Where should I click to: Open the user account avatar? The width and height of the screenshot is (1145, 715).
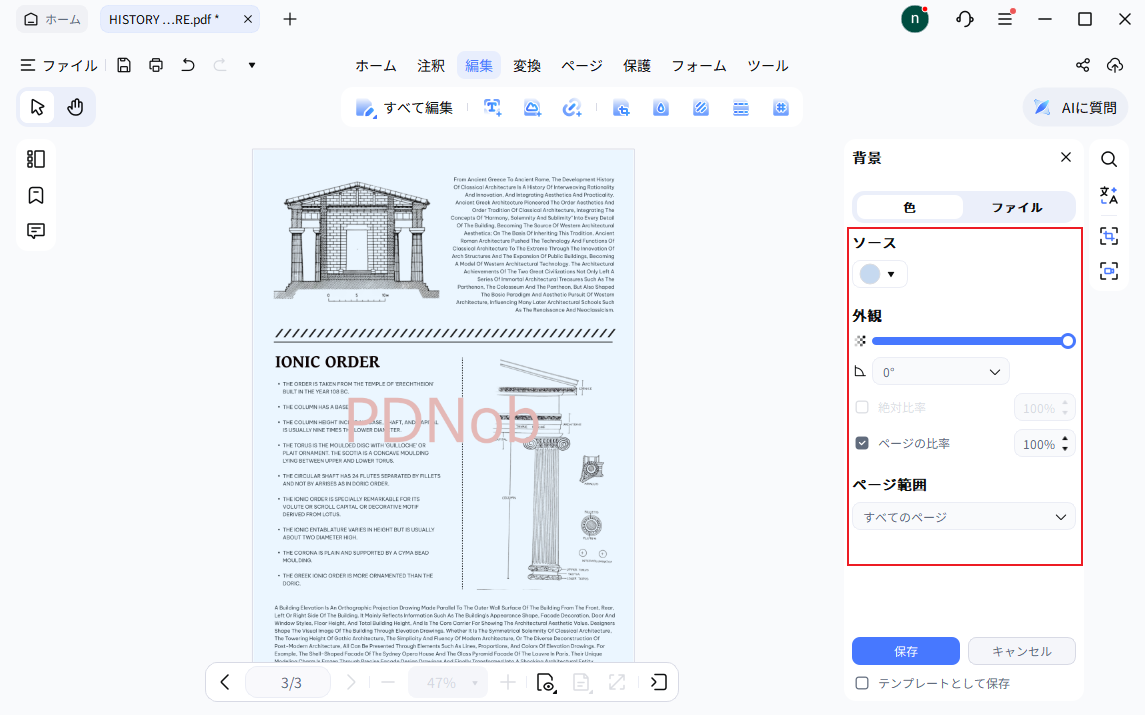(914, 19)
